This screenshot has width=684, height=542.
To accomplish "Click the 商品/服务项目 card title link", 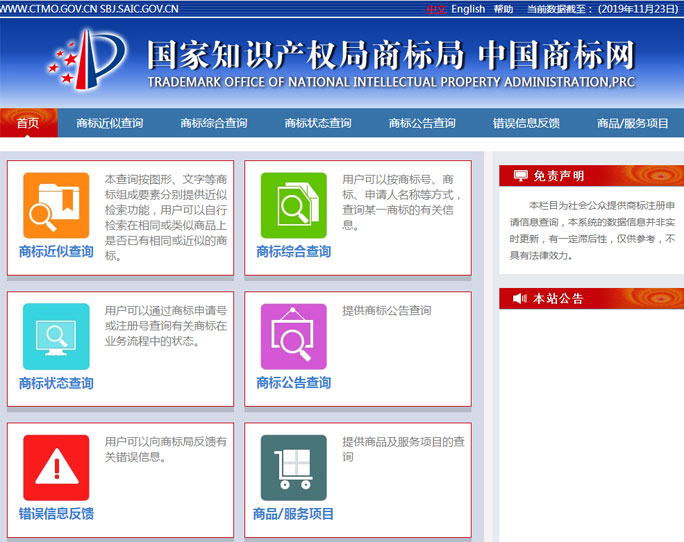I will 293,514.
